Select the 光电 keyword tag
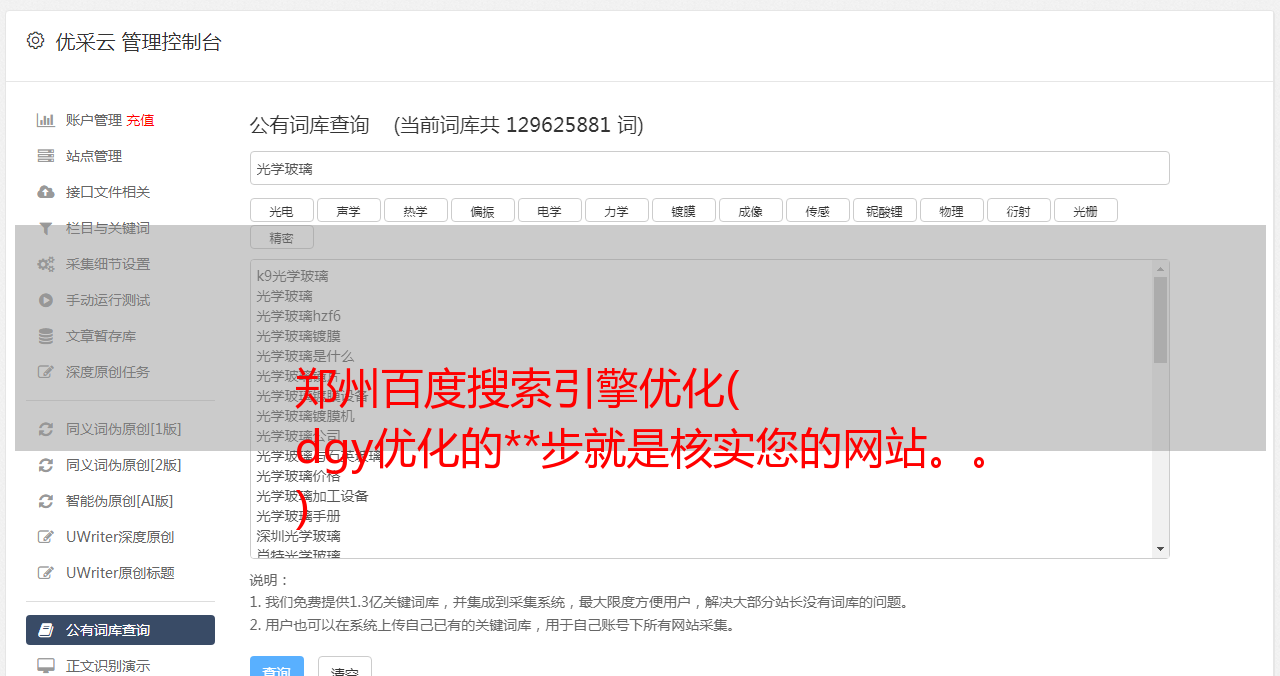Screen dimensions: 1280x676 (282, 210)
